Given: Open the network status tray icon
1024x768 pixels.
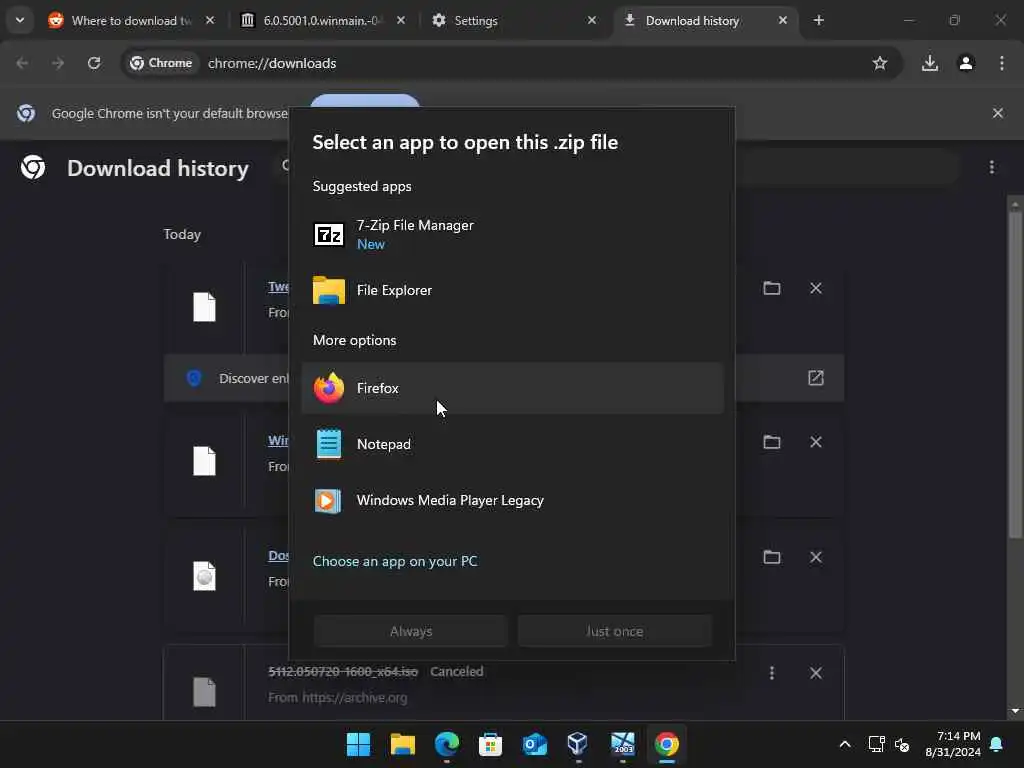Looking at the screenshot, I should pyautogui.click(x=876, y=744).
